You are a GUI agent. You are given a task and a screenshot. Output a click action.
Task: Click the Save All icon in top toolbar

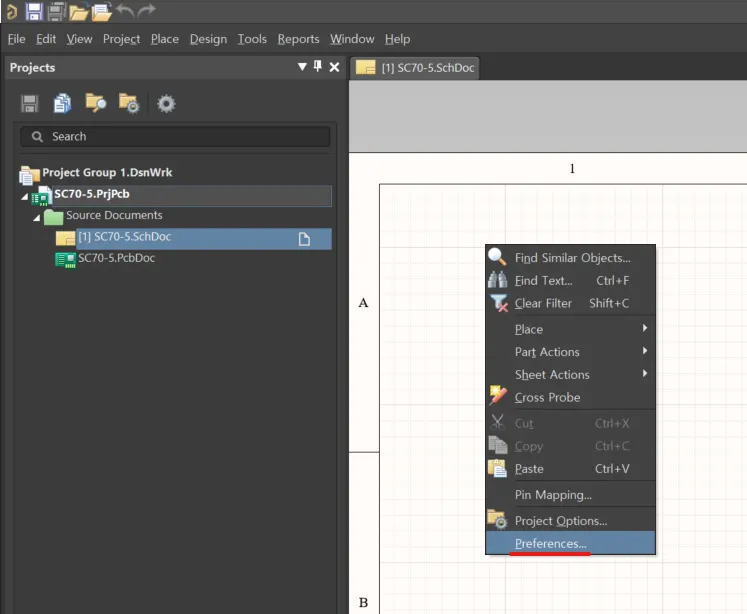(56, 11)
